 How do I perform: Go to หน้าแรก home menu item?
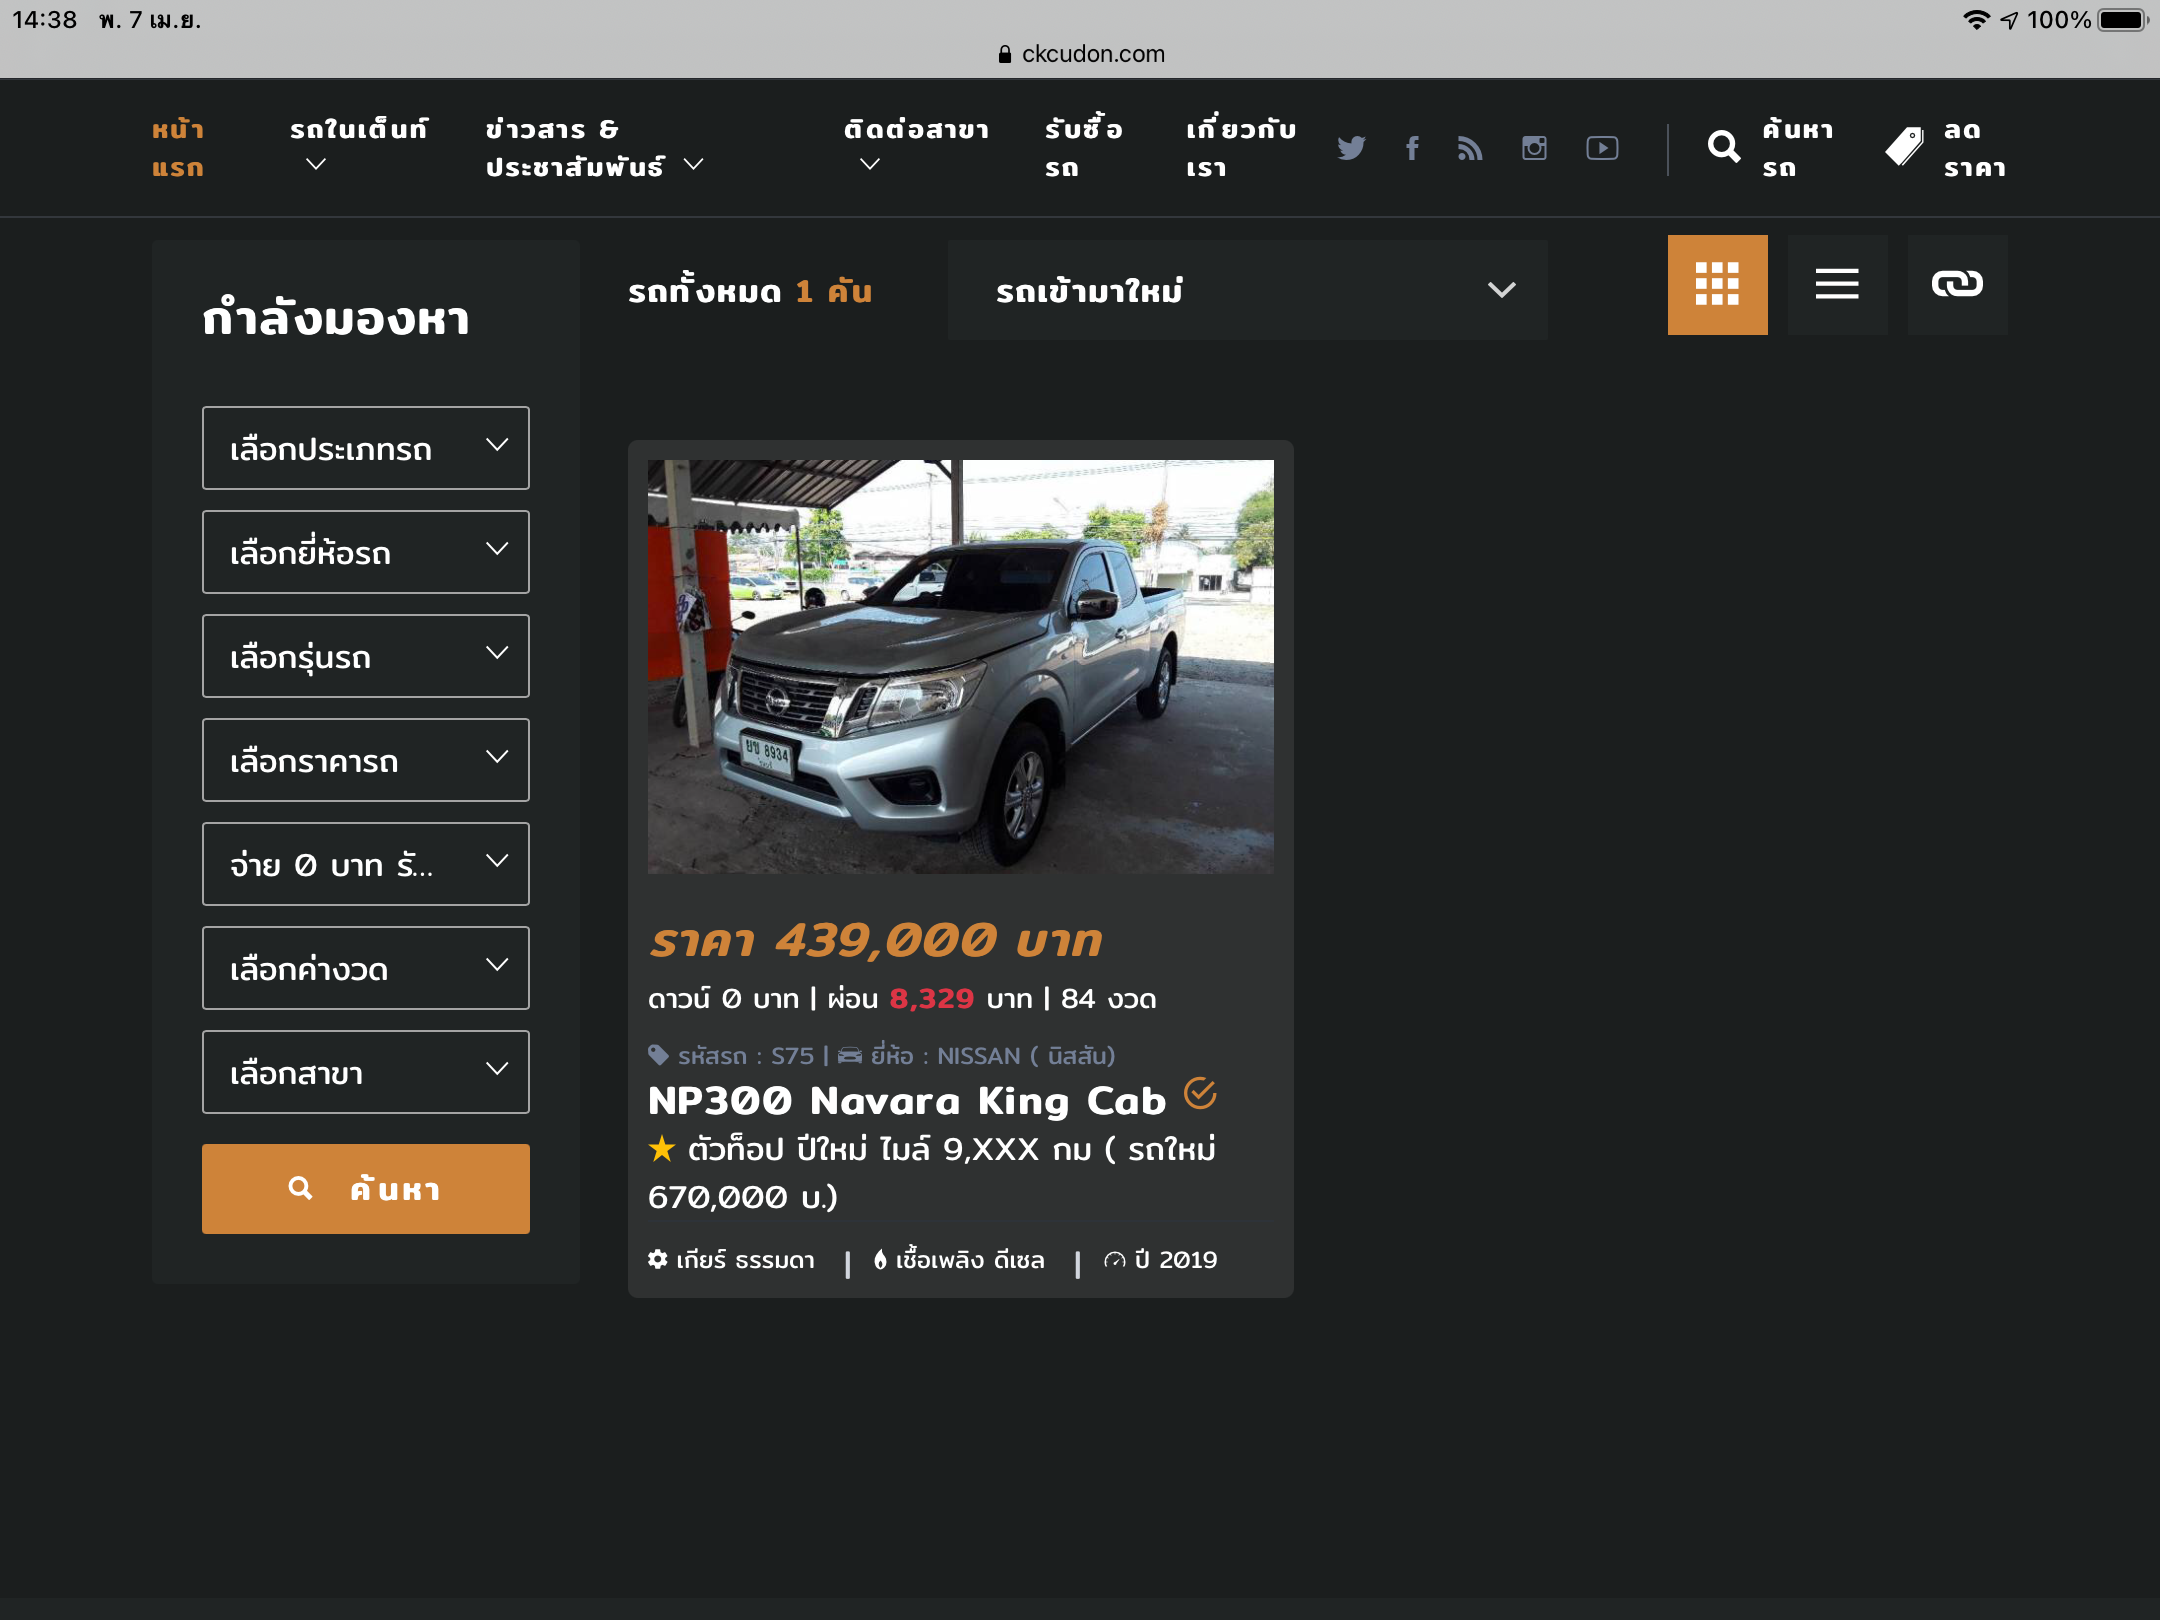tap(178, 148)
